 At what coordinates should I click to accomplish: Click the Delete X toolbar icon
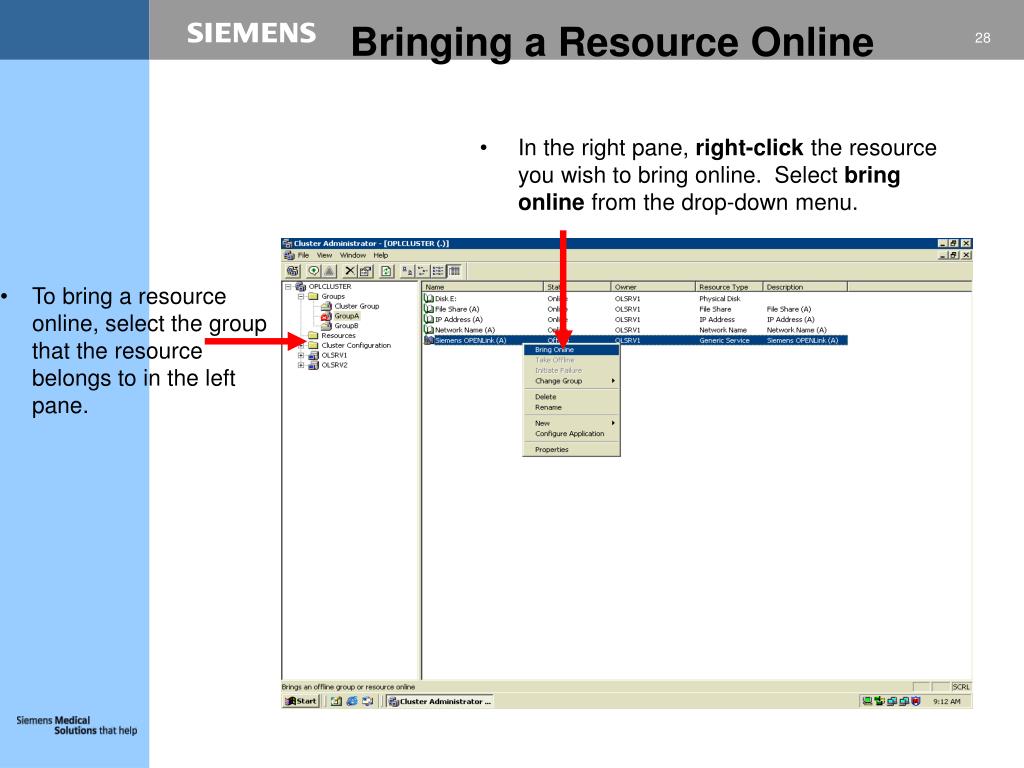coord(350,271)
